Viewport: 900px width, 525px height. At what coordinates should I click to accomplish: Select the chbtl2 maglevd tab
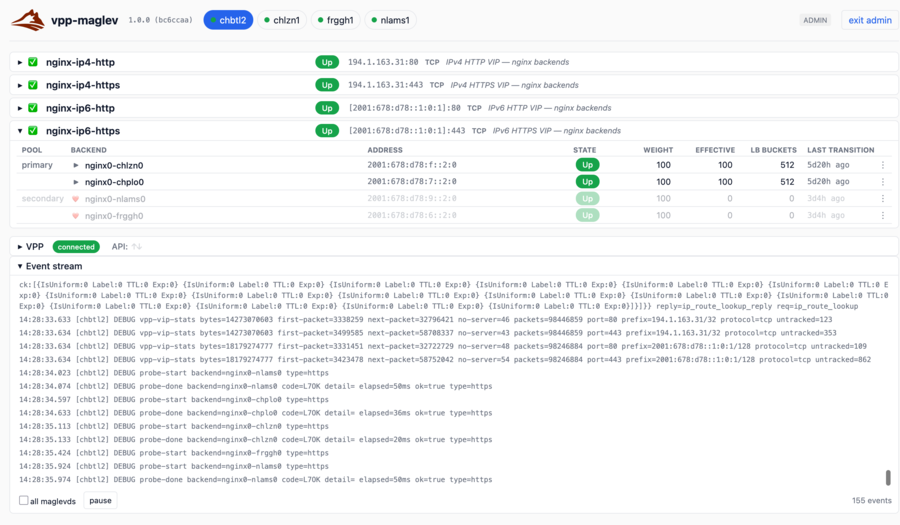point(228,20)
